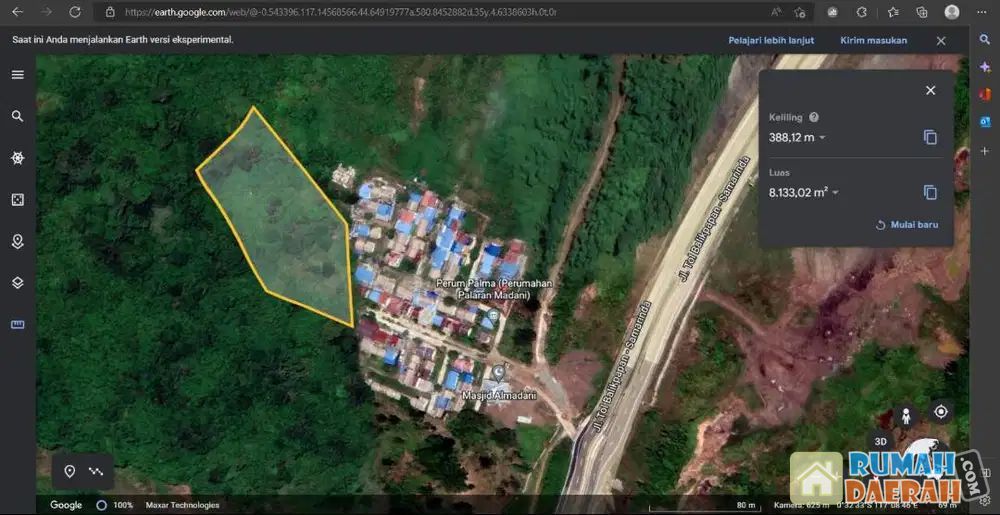This screenshot has width=1000, height=515.
Task: Open Voyager with the ship wheel icon
Action: 17,158
